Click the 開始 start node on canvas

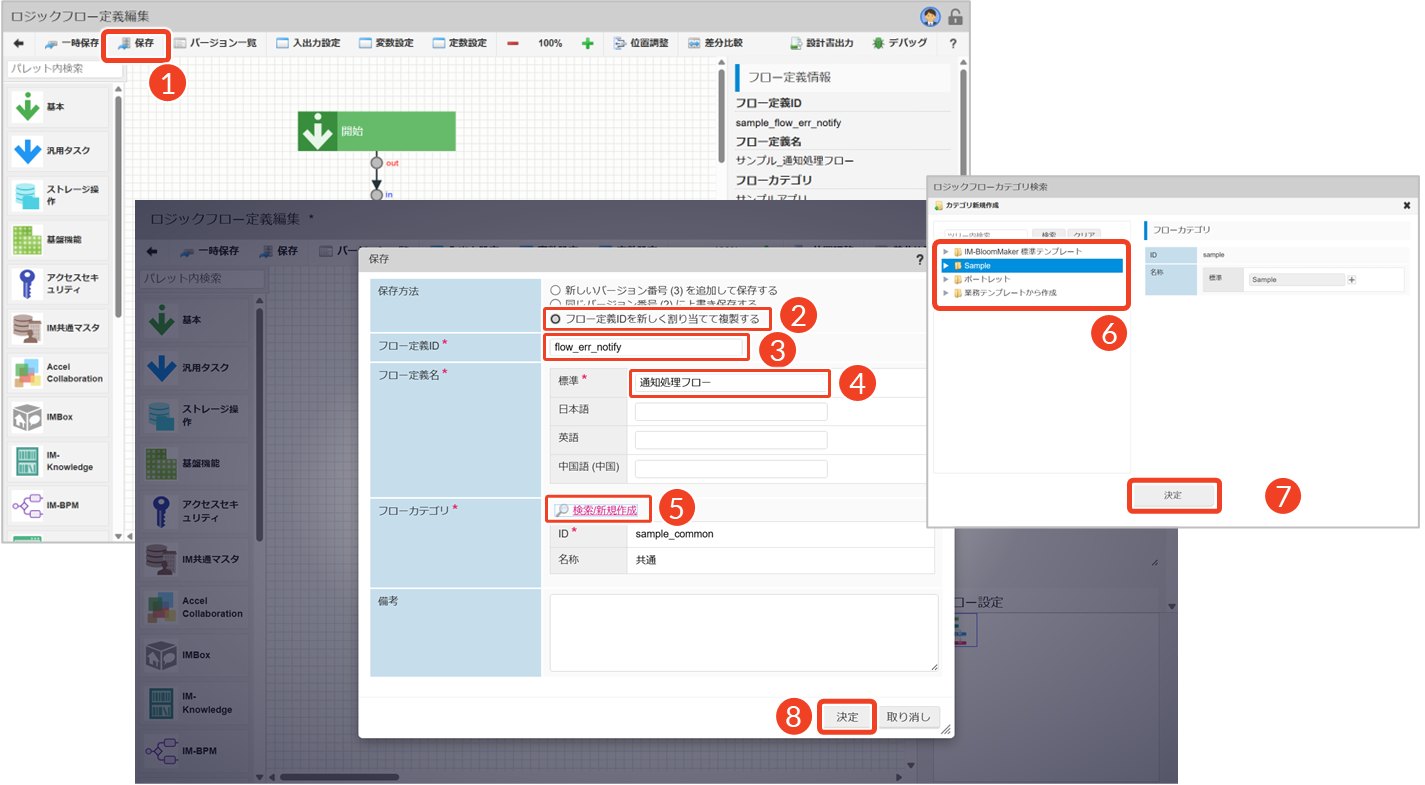pos(376,131)
